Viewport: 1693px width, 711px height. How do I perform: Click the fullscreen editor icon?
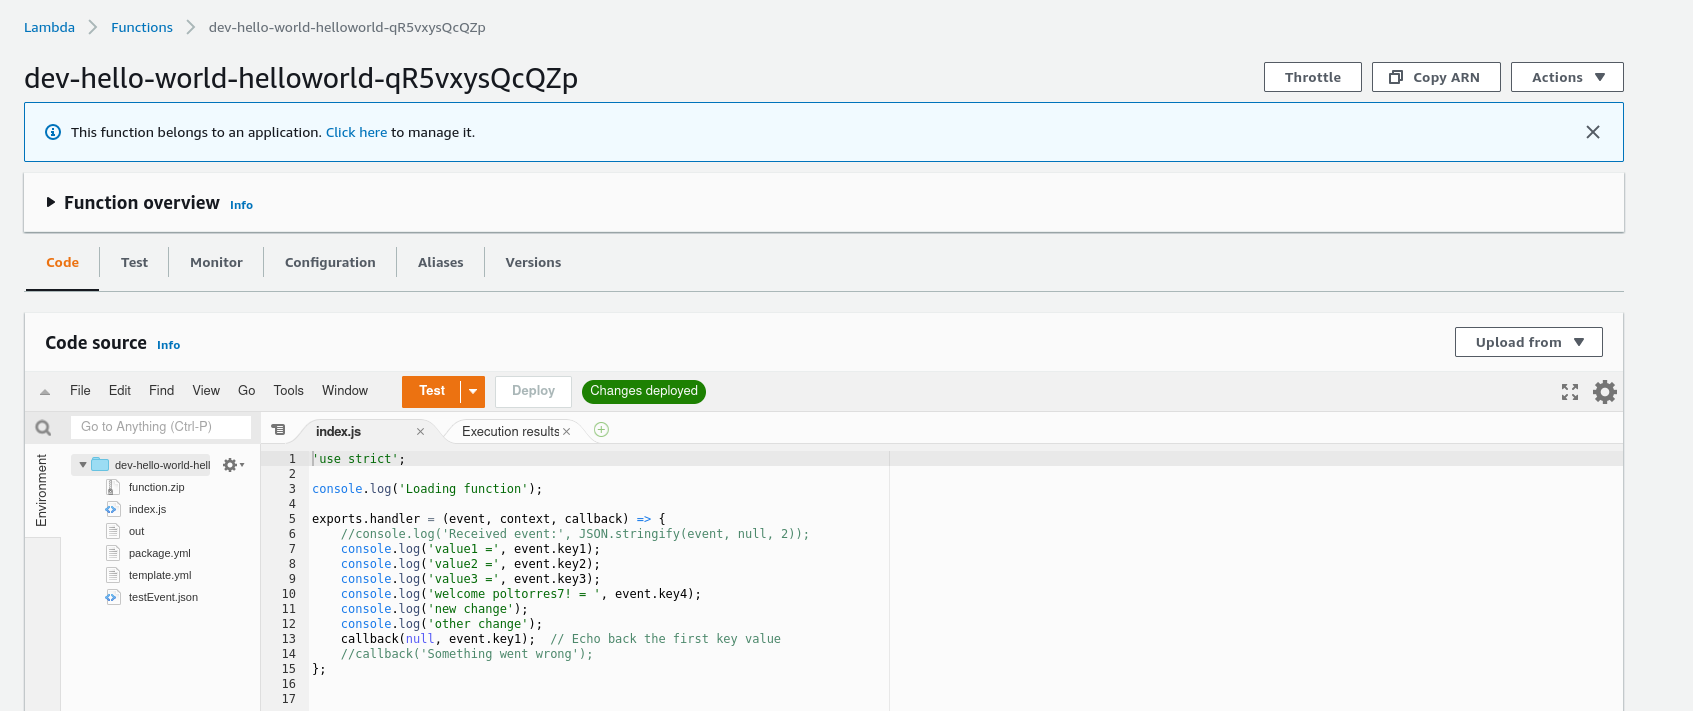point(1570,392)
